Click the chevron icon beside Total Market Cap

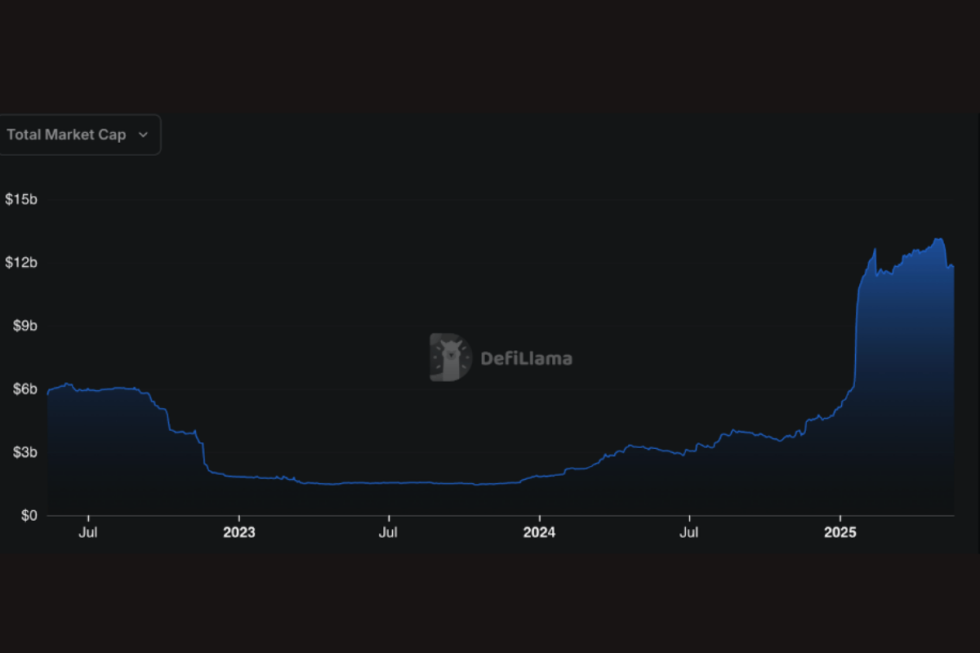(x=142, y=134)
